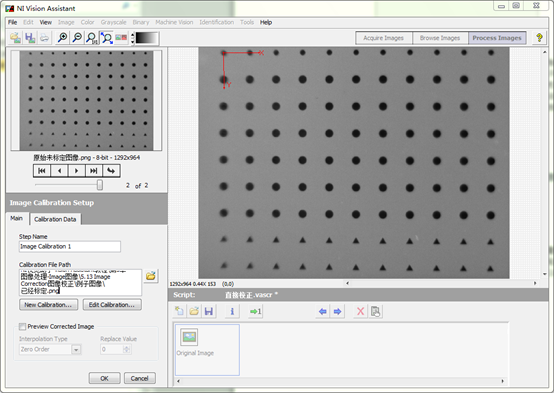The width and height of the screenshot is (554, 393).
Task: Browse for calibration file with folder icon
Action: pos(151,276)
